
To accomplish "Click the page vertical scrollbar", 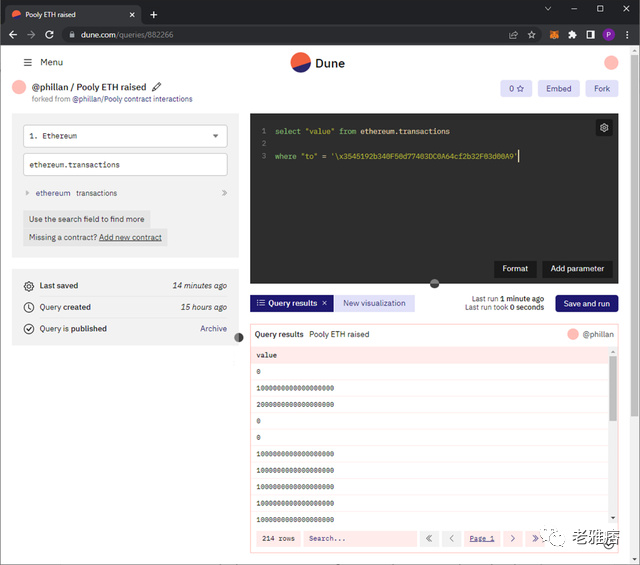I will pos(634,235).
